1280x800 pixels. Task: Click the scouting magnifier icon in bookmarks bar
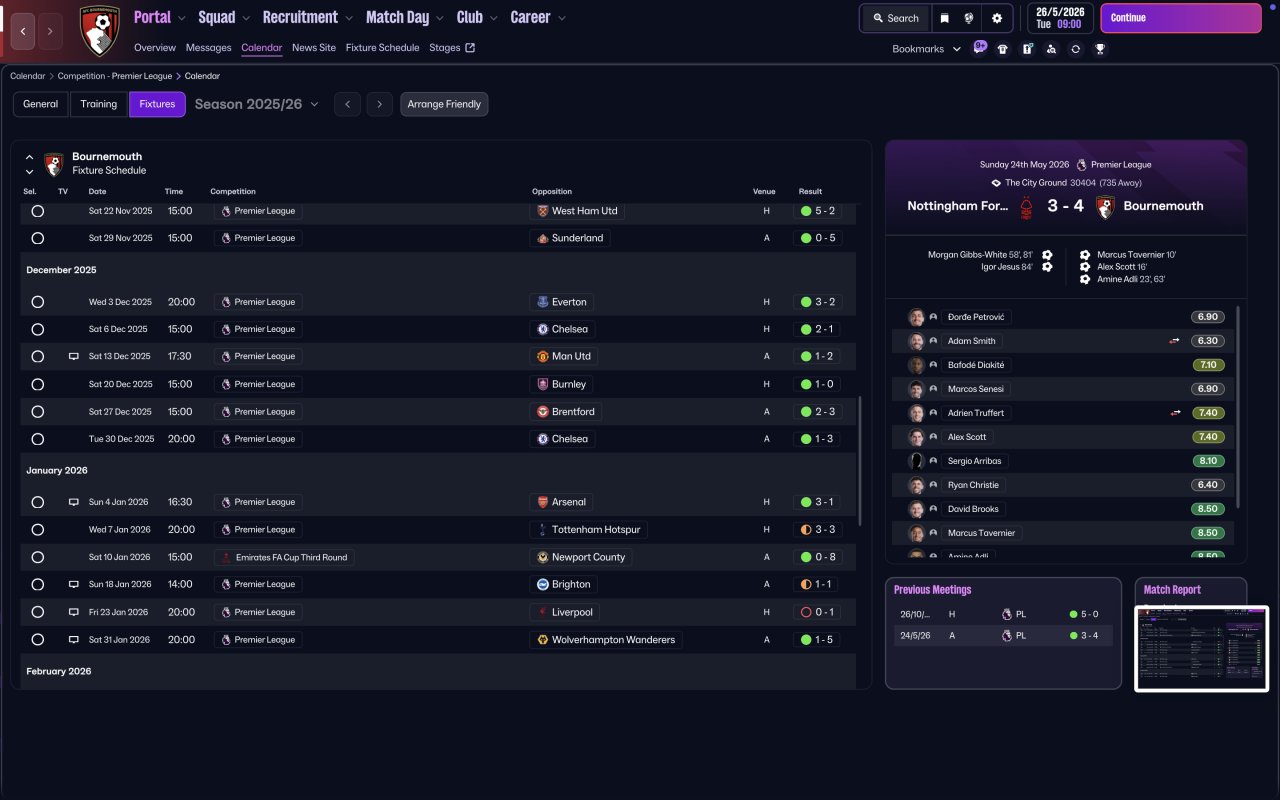[x=1051, y=48]
